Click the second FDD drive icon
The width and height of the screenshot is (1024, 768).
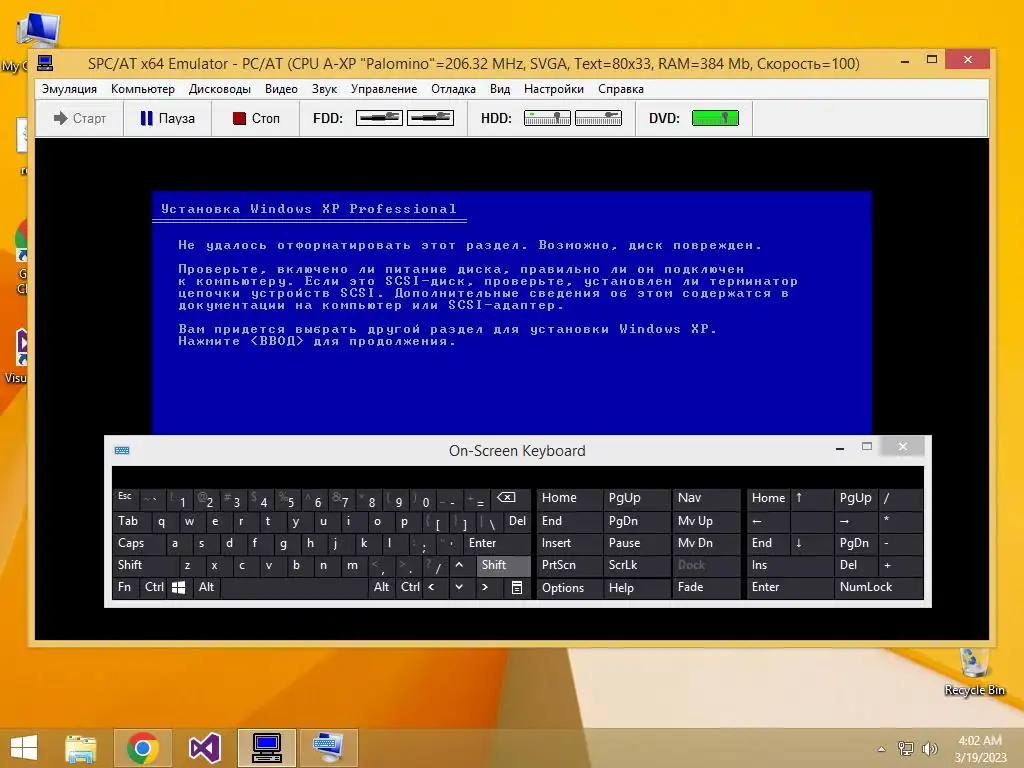(430, 118)
